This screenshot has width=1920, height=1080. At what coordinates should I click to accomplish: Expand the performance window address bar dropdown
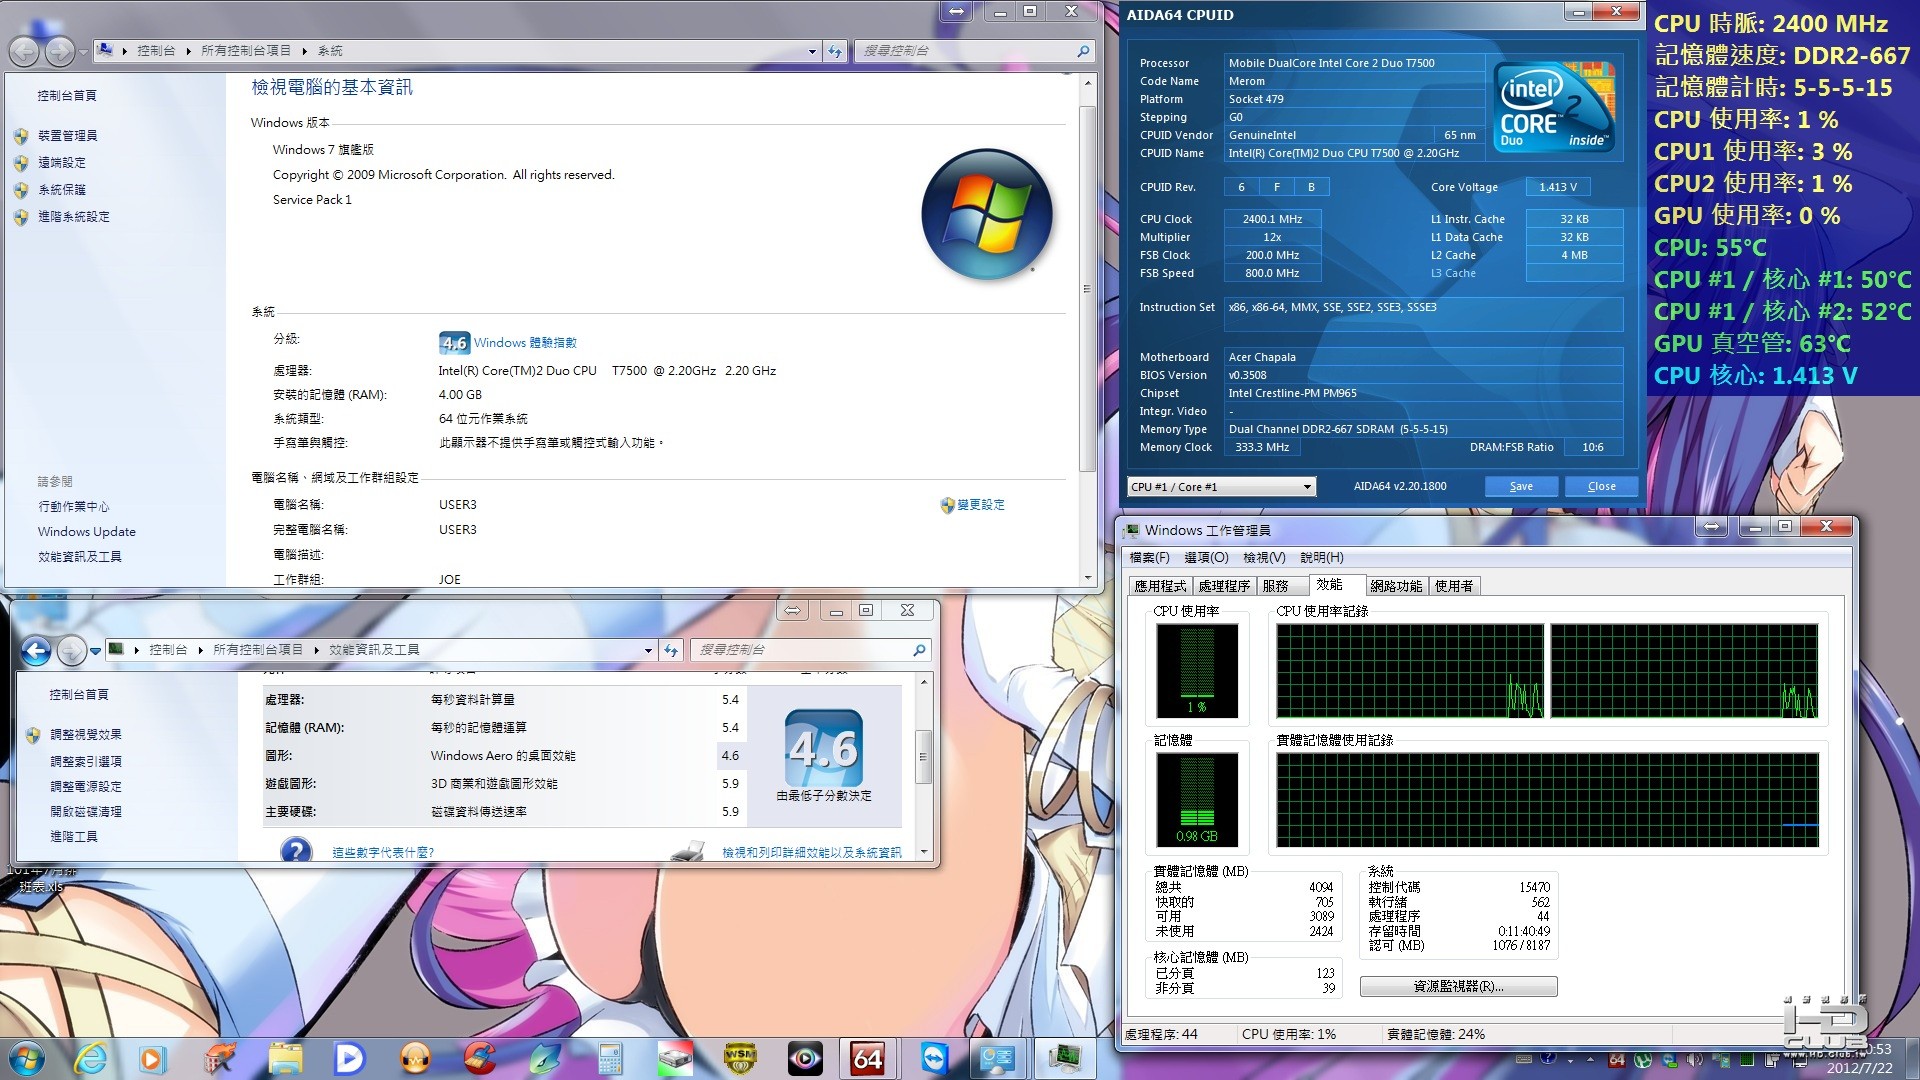click(x=648, y=651)
